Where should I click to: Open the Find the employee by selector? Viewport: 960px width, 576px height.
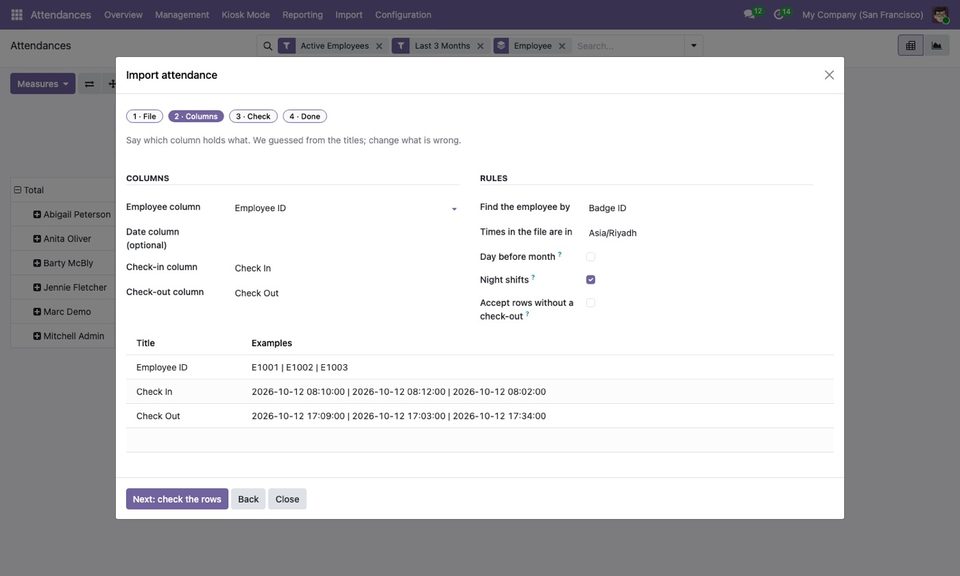[700, 208]
